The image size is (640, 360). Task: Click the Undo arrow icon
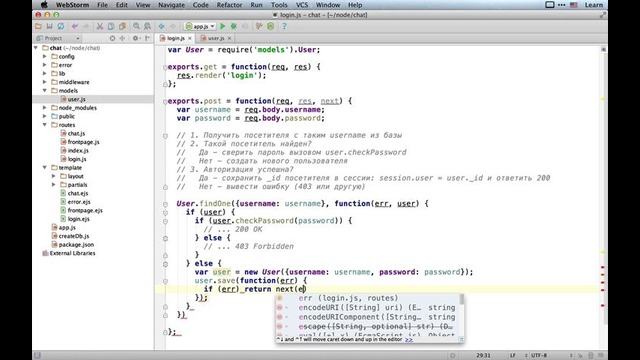(75, 27)
